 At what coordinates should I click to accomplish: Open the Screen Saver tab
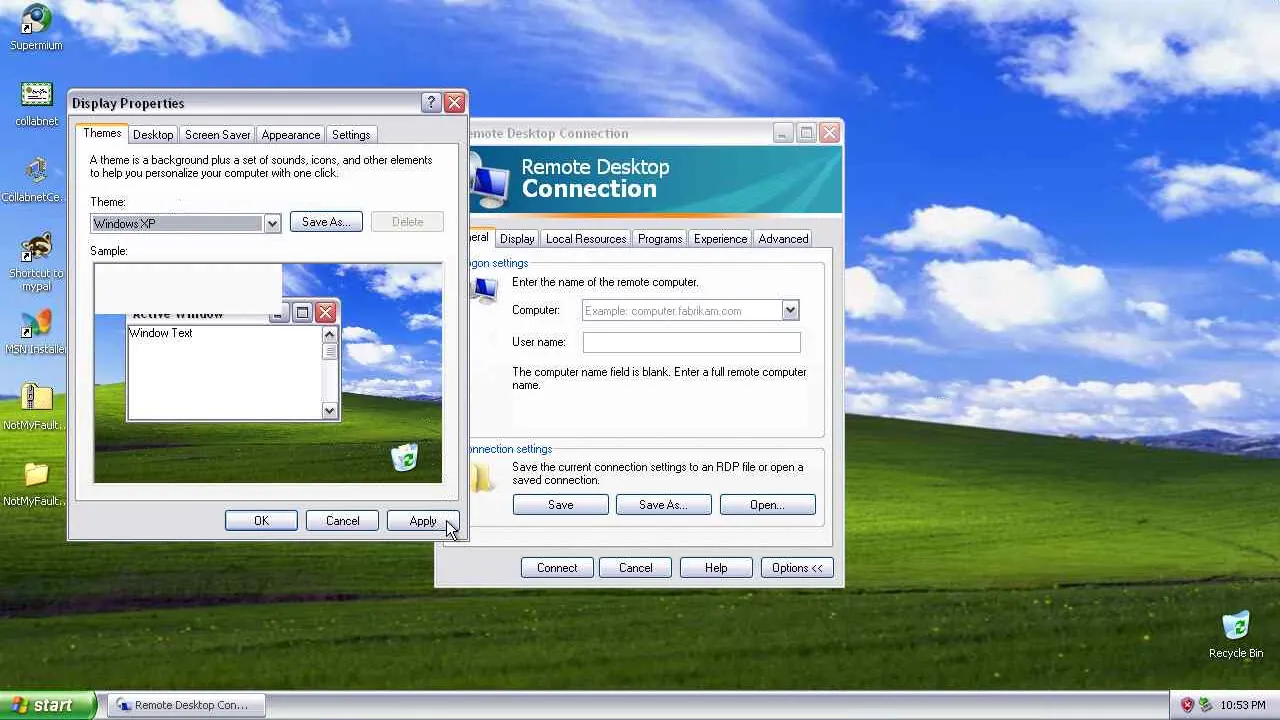click(x=217, y=135)
